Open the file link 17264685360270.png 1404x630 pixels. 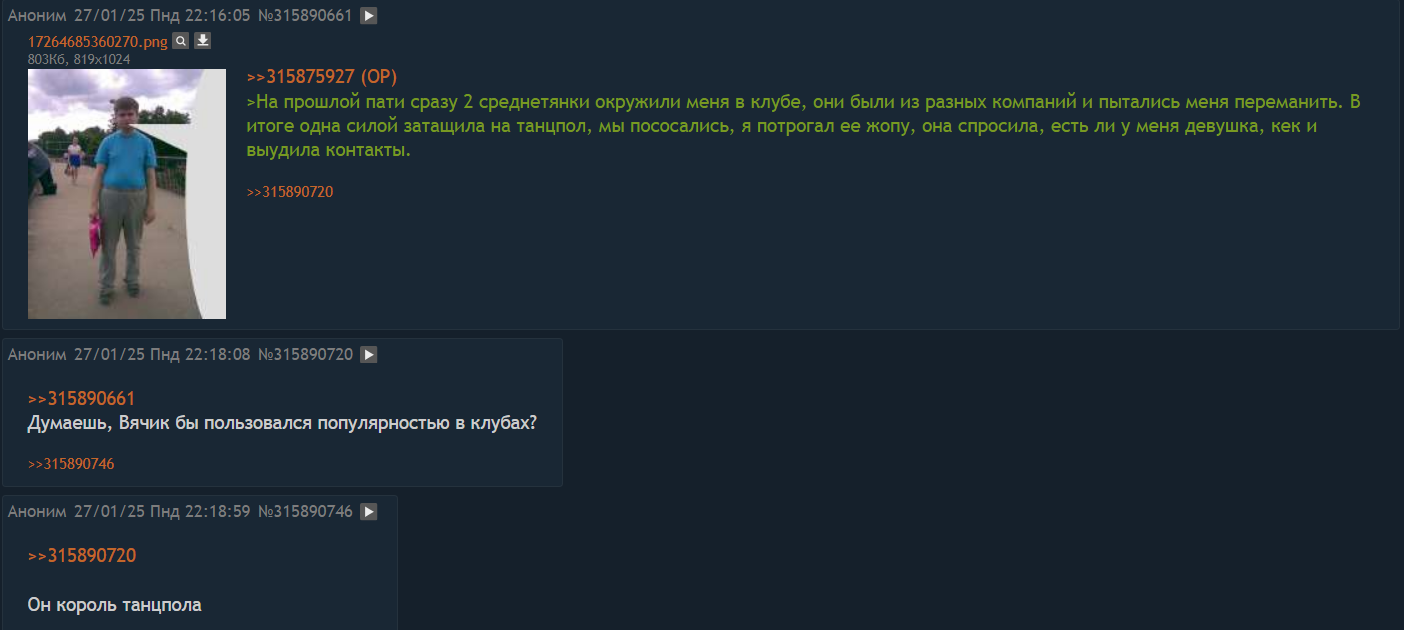97,42
